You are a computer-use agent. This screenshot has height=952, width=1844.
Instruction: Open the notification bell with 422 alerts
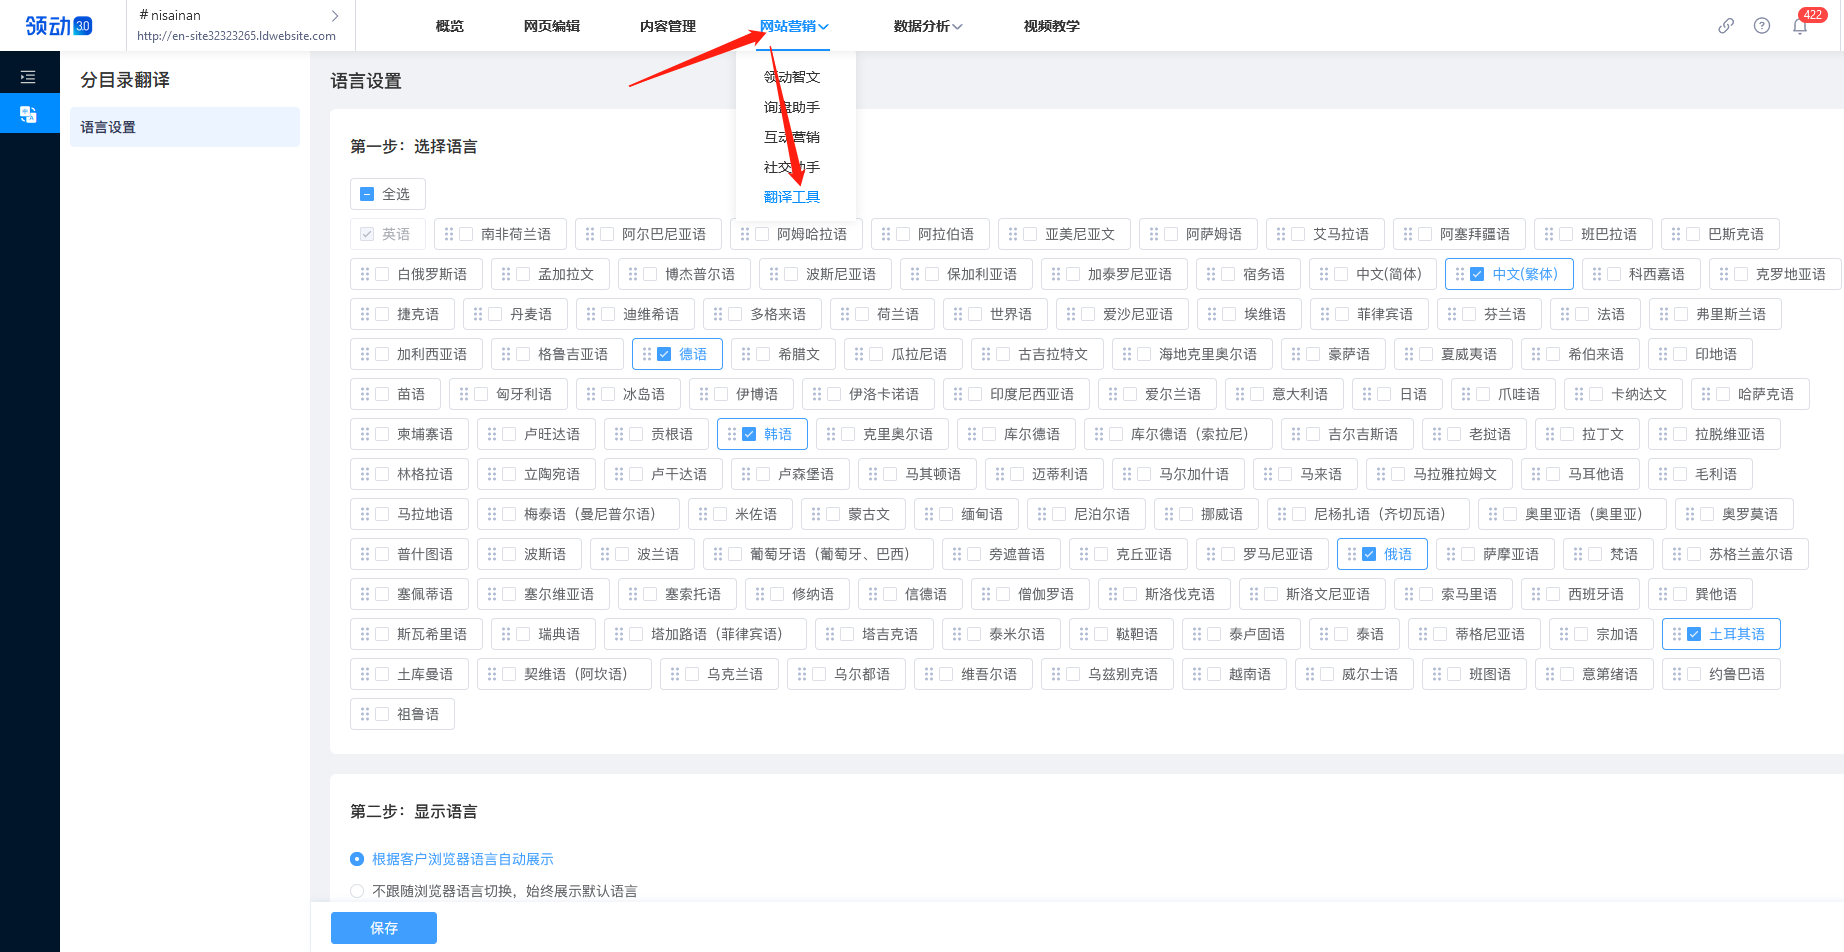pyautogui.click(x=1799, y=26)
